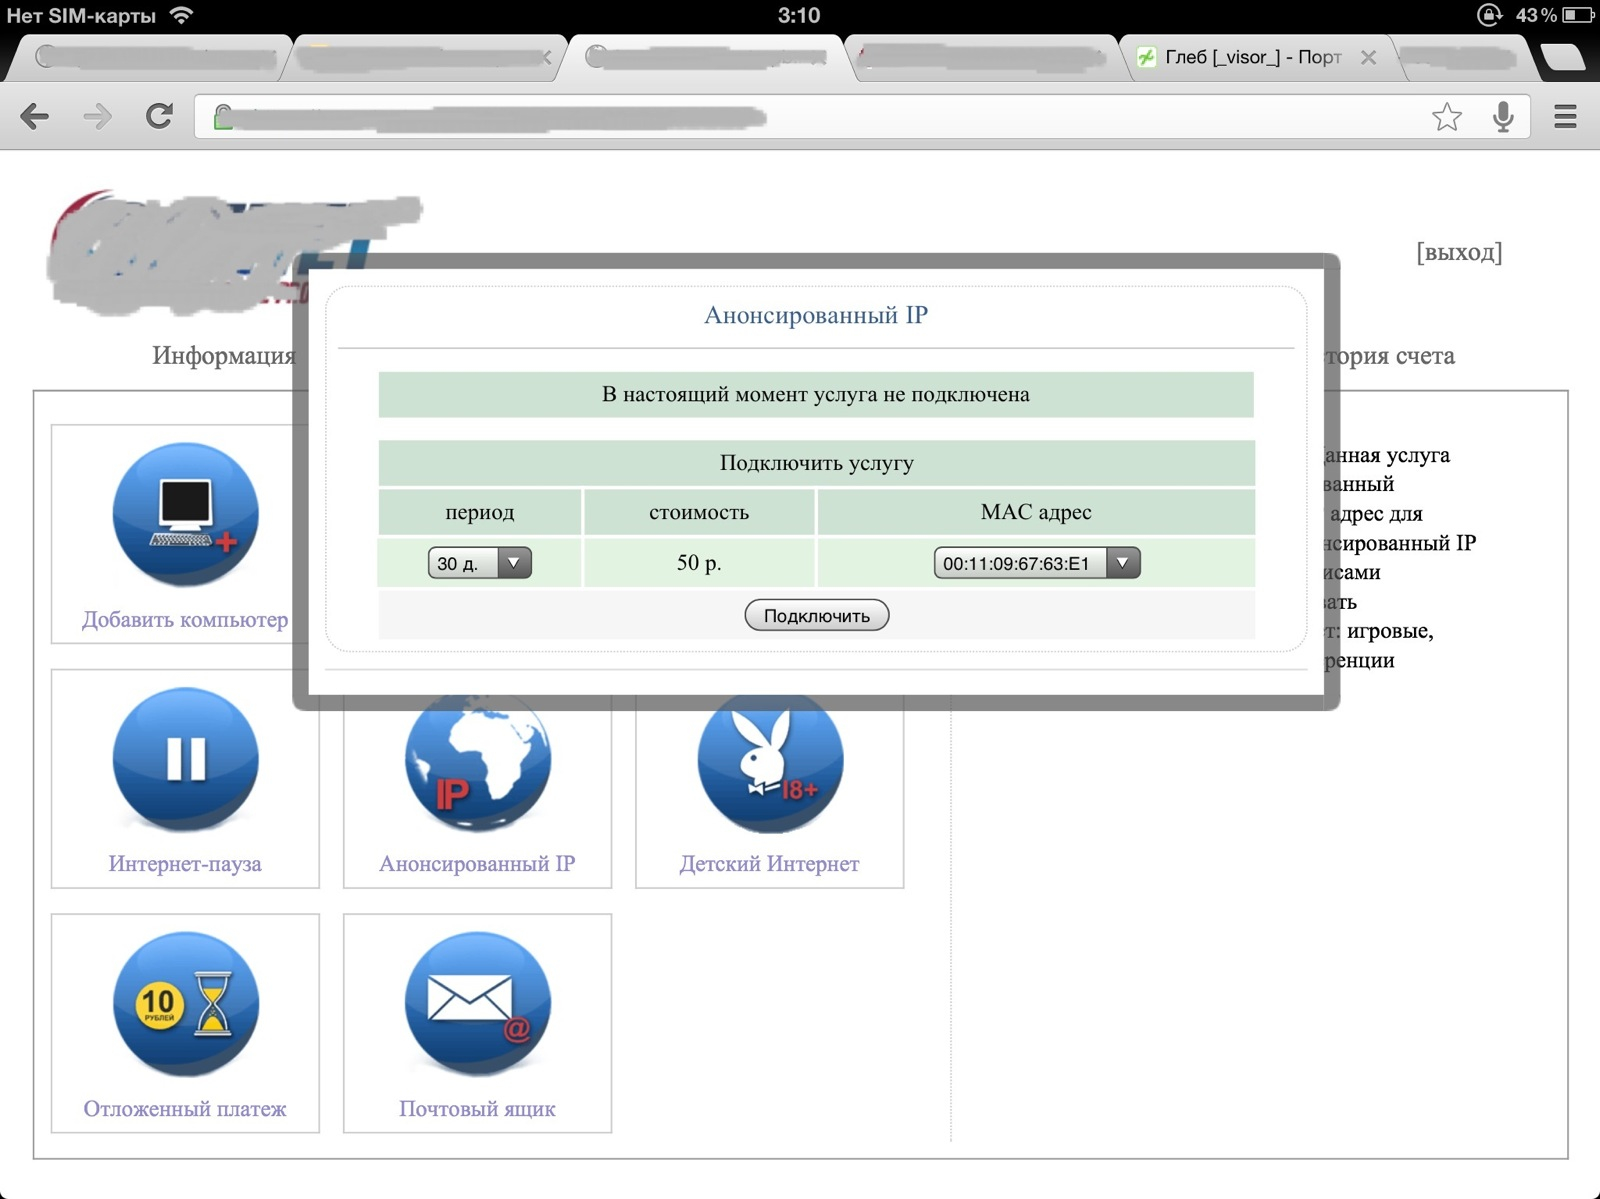Image resolution: width=1600 pixels, height=1199 pixels.
Task: Click the Интернет-пауза pause icon
Action: pos(186,759)
